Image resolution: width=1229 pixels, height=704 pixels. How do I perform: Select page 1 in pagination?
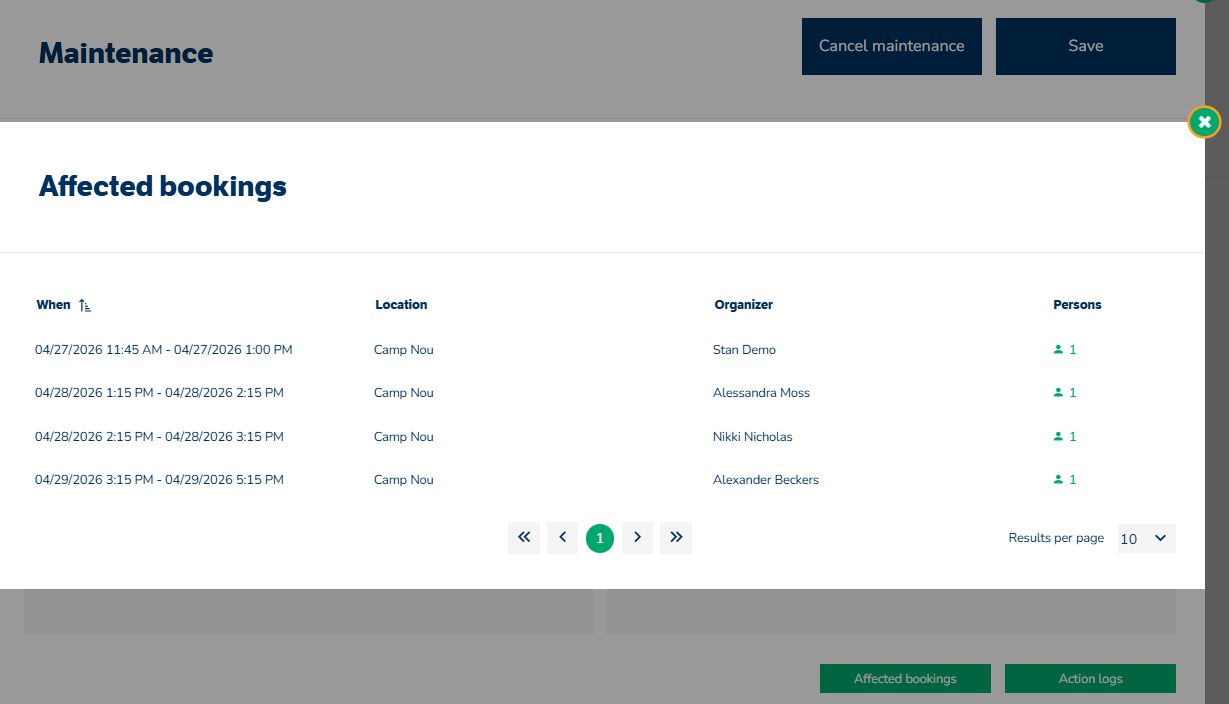600,538
